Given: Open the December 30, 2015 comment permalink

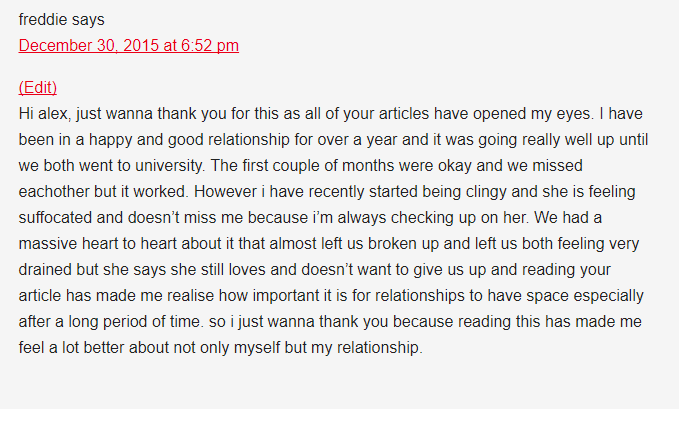Looking at the screenshot, I should tap(129, 45).
